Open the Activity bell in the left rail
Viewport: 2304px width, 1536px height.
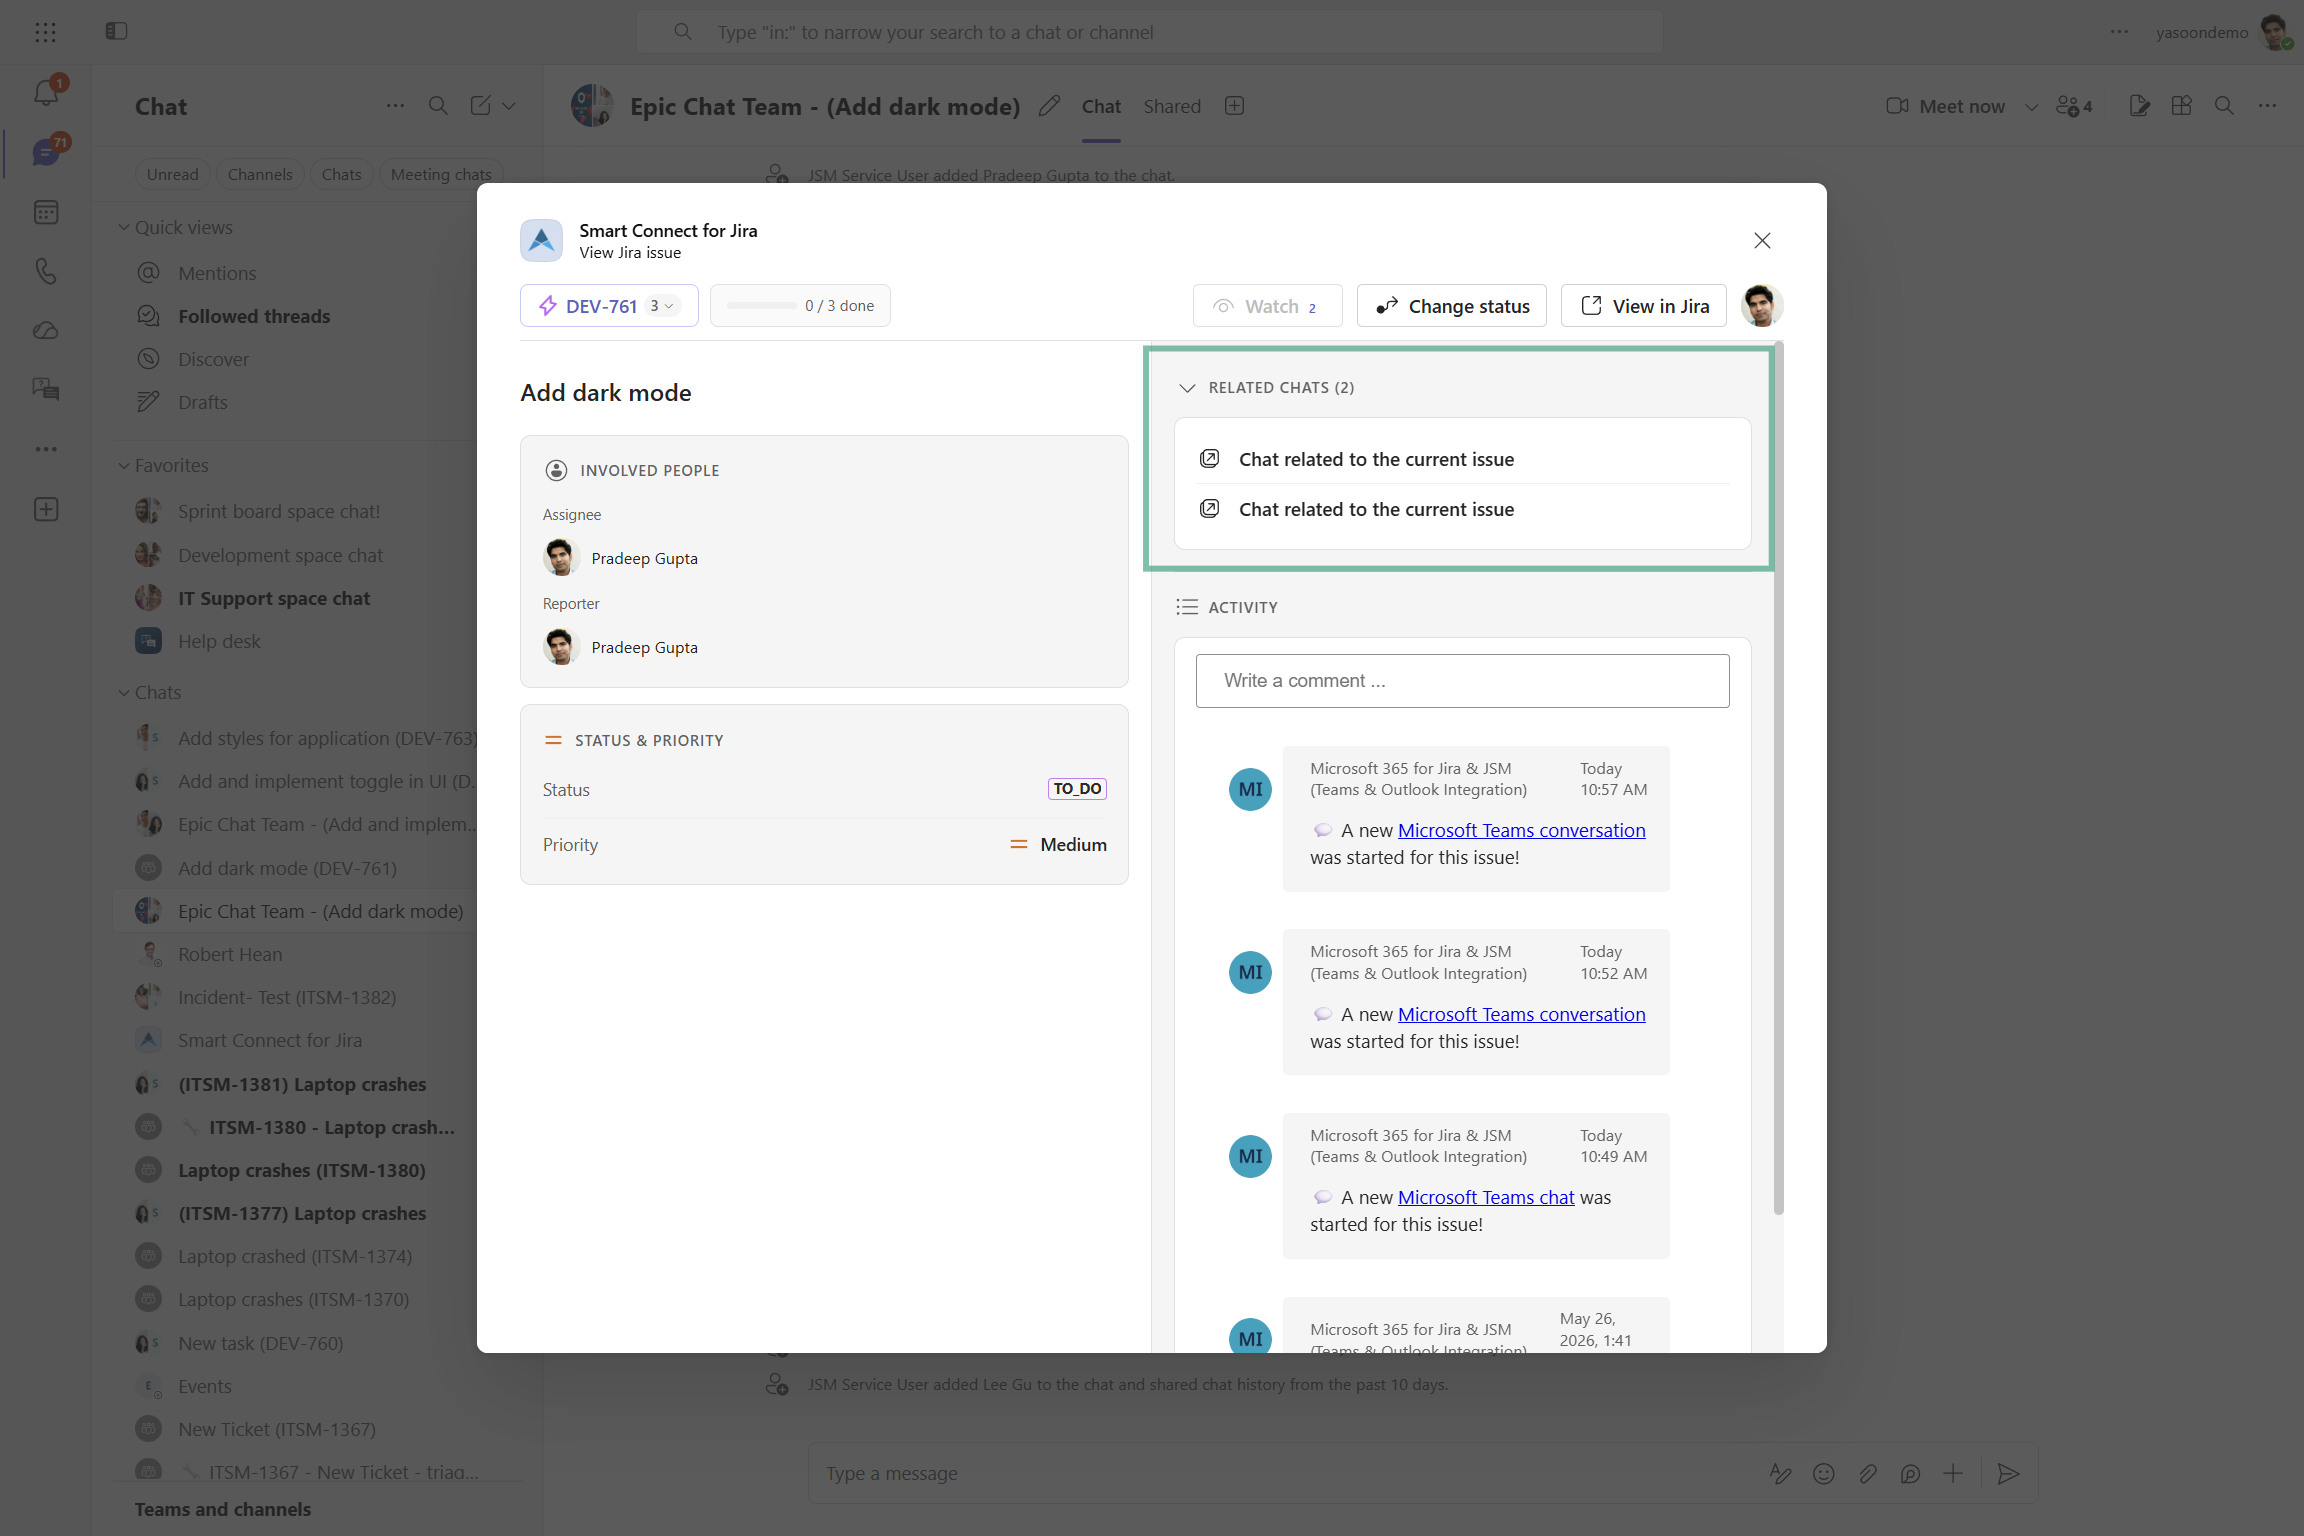[x=46, y=92]
